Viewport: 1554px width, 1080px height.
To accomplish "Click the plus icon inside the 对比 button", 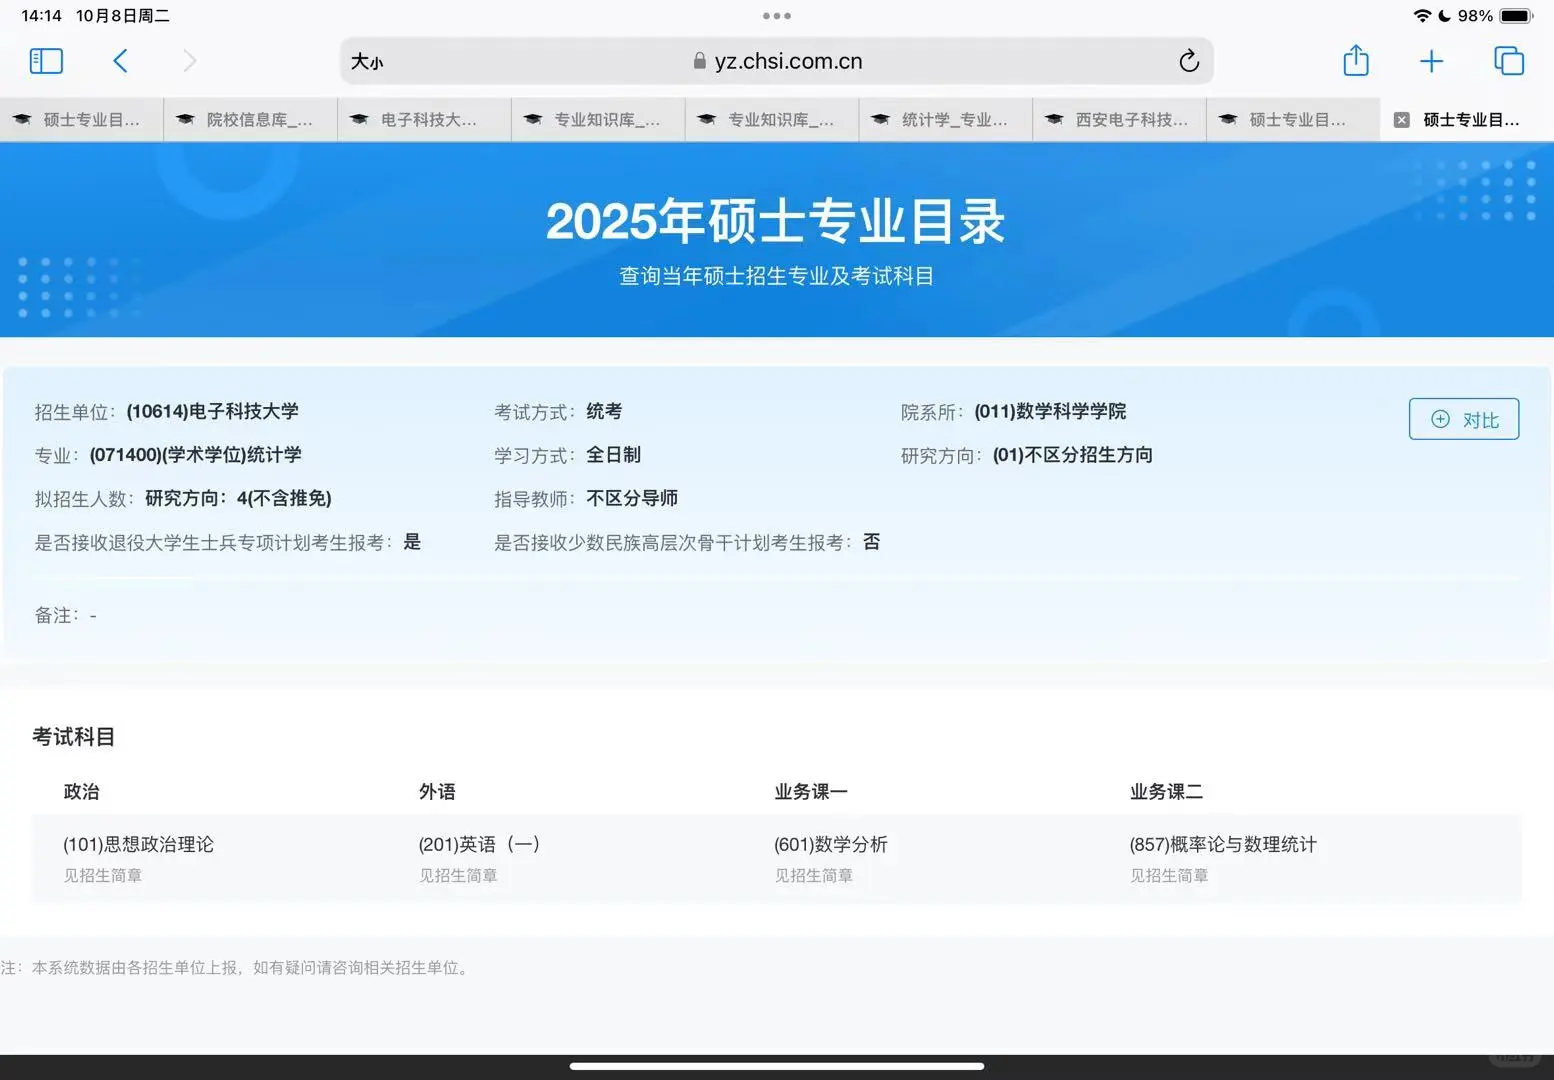I will (1440, 419).
